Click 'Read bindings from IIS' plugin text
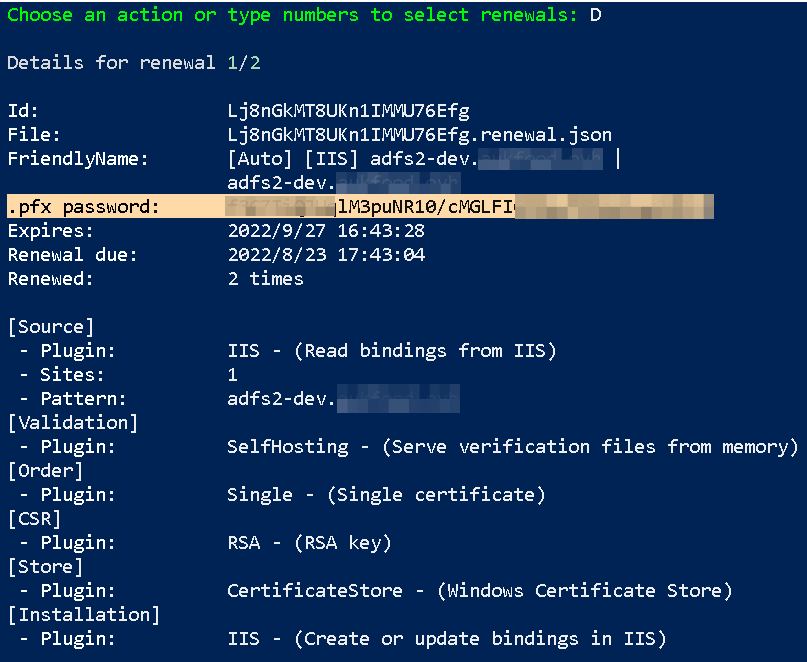The width and height of the screenshot is (807, 662). coord(425,351)
